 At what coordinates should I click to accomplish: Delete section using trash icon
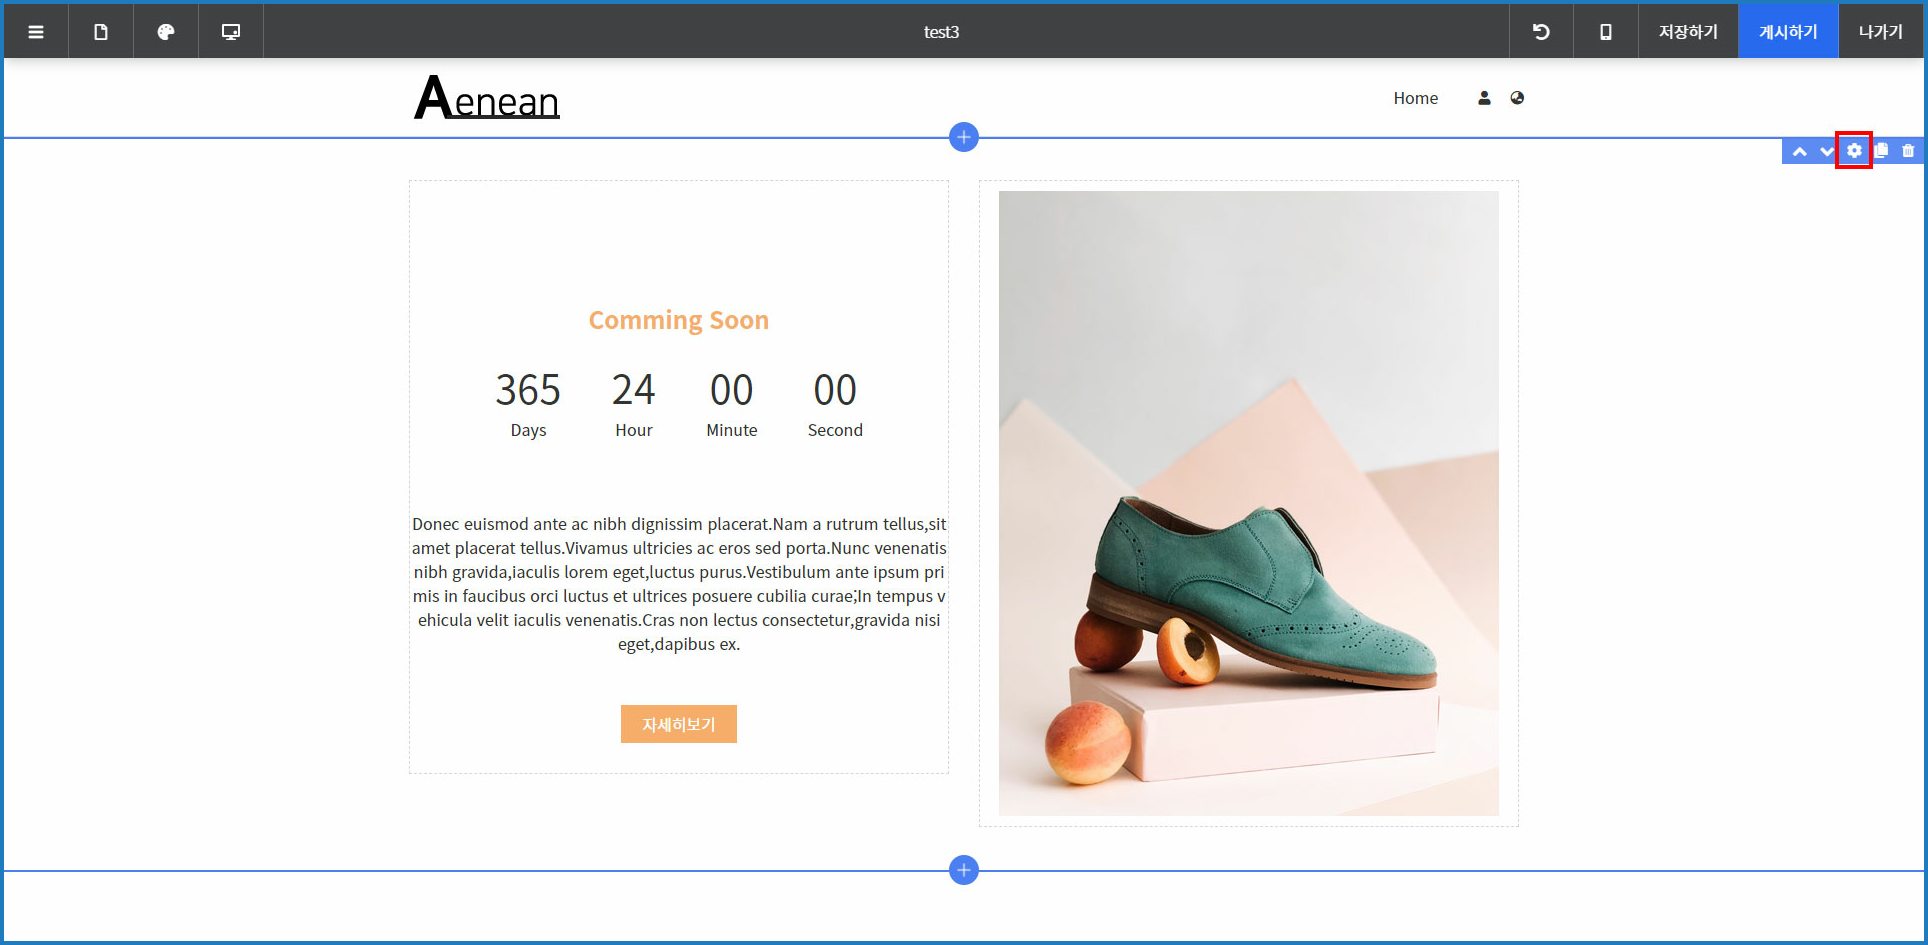[1908, 151]
